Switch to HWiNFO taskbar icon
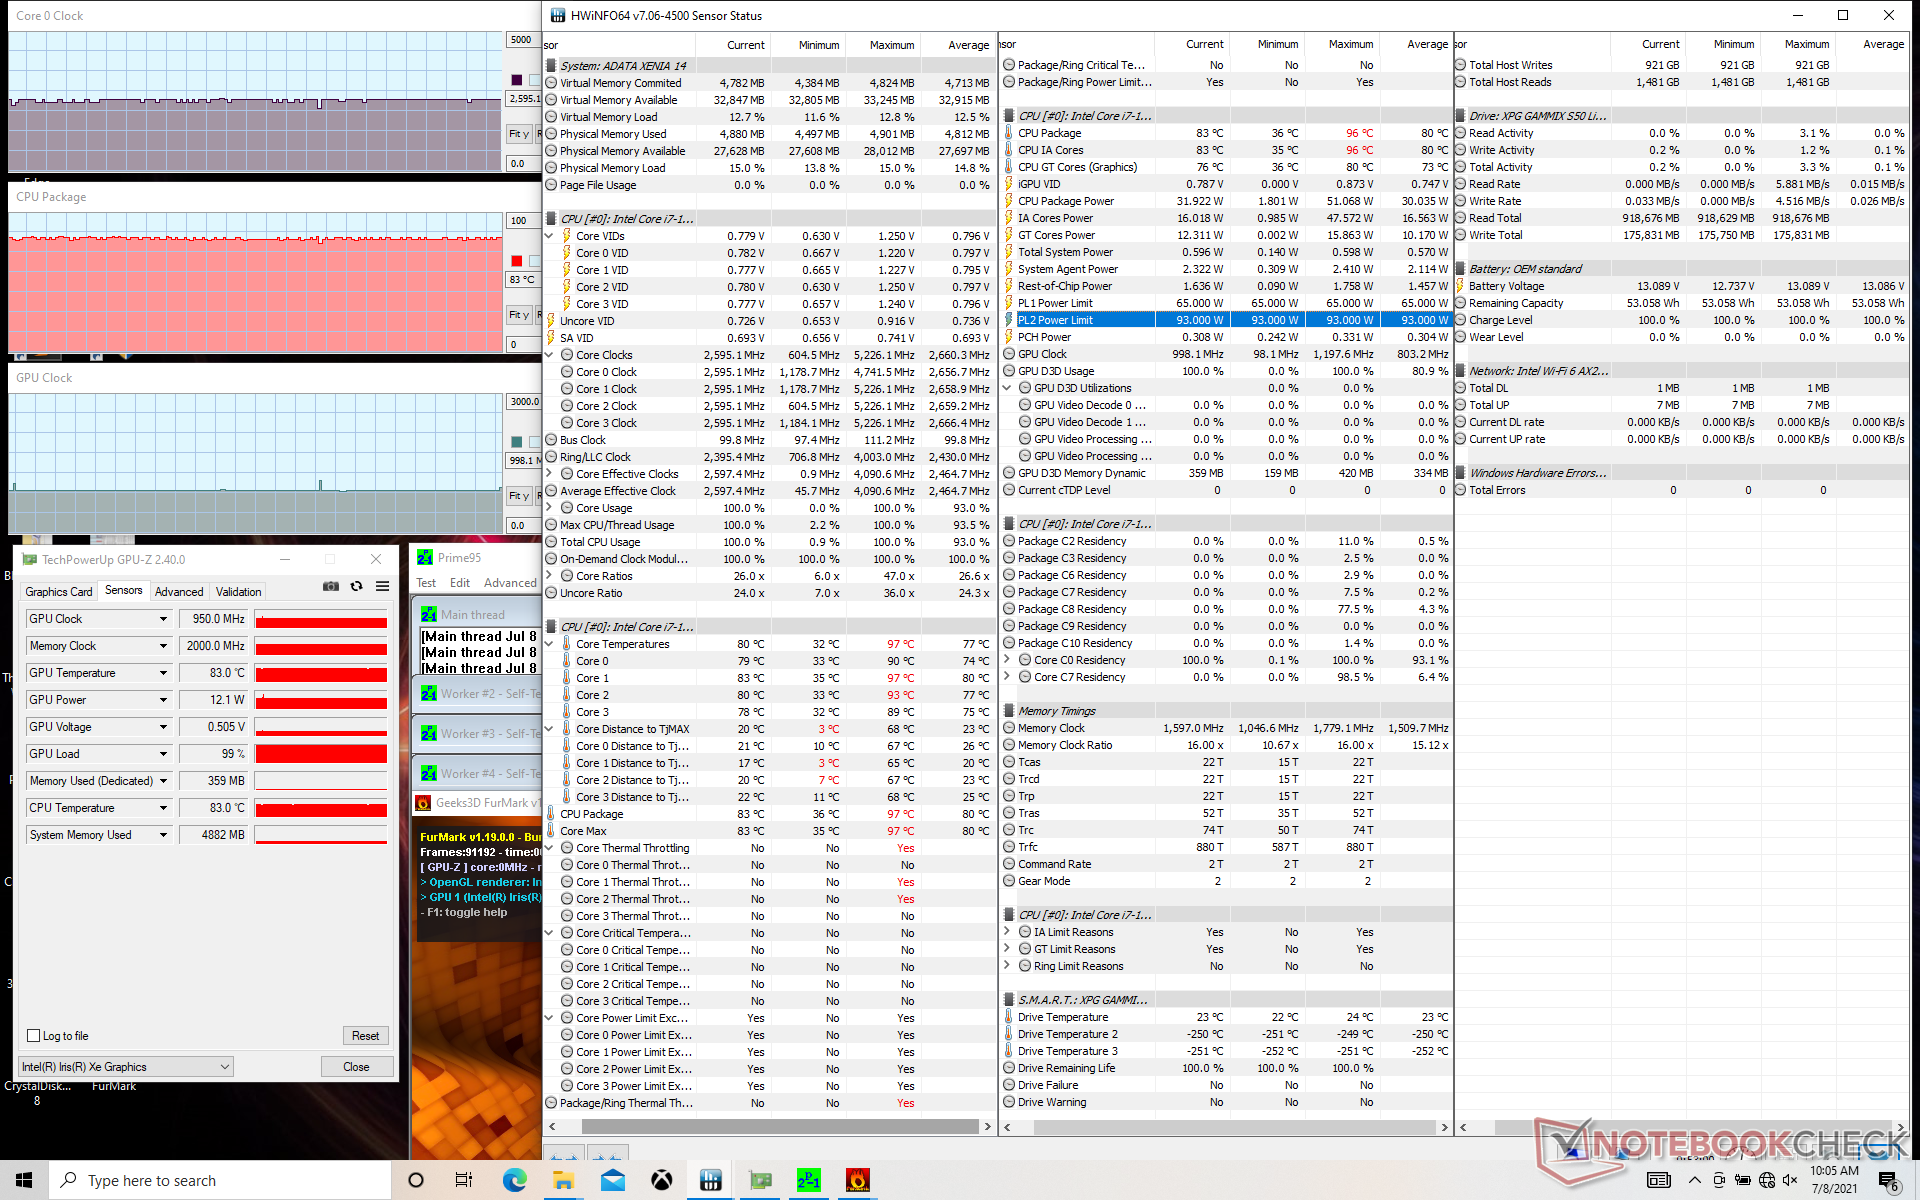The width and height of the screenshot is (1920, 1200). [711, 1180]
